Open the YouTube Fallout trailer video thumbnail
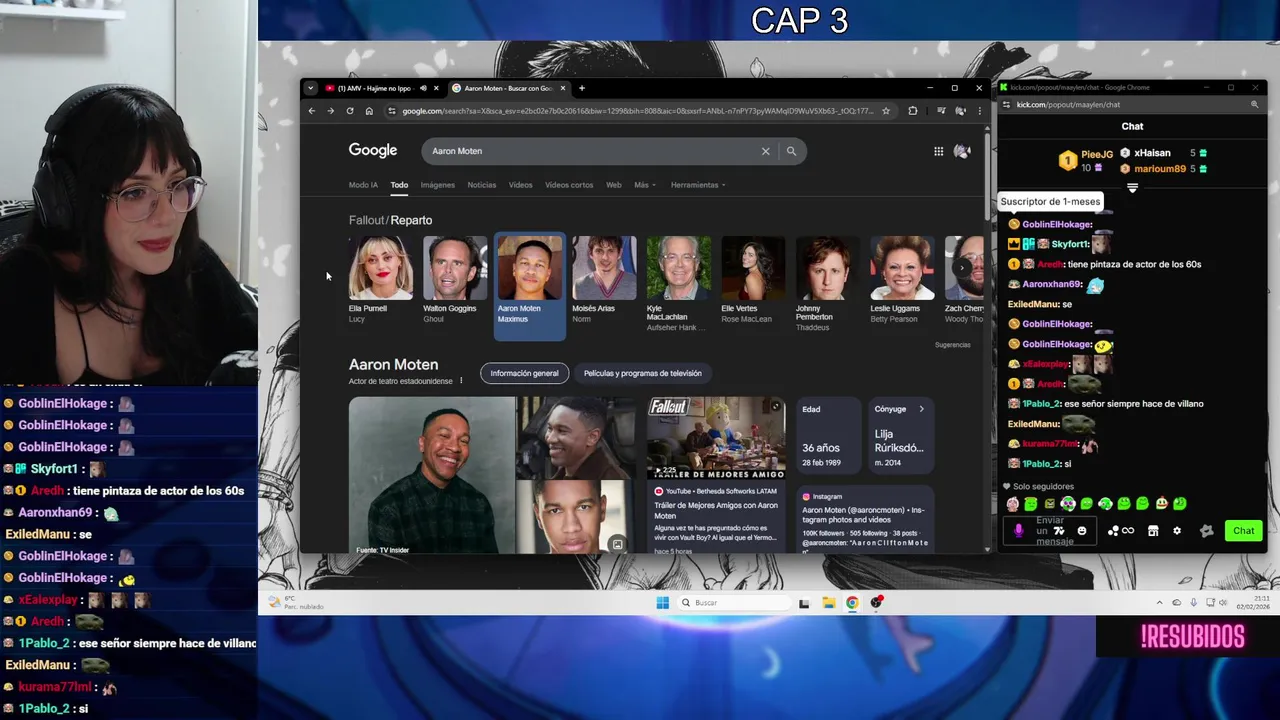Image resolution: width=1280 pixels, height=720 pixels. pyautogui.click(x=716, y=437)
